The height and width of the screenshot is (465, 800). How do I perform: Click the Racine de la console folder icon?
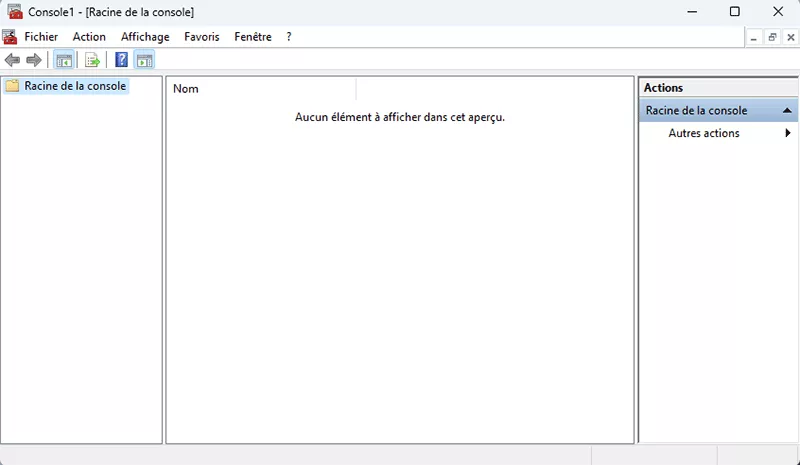pos(12,86)
